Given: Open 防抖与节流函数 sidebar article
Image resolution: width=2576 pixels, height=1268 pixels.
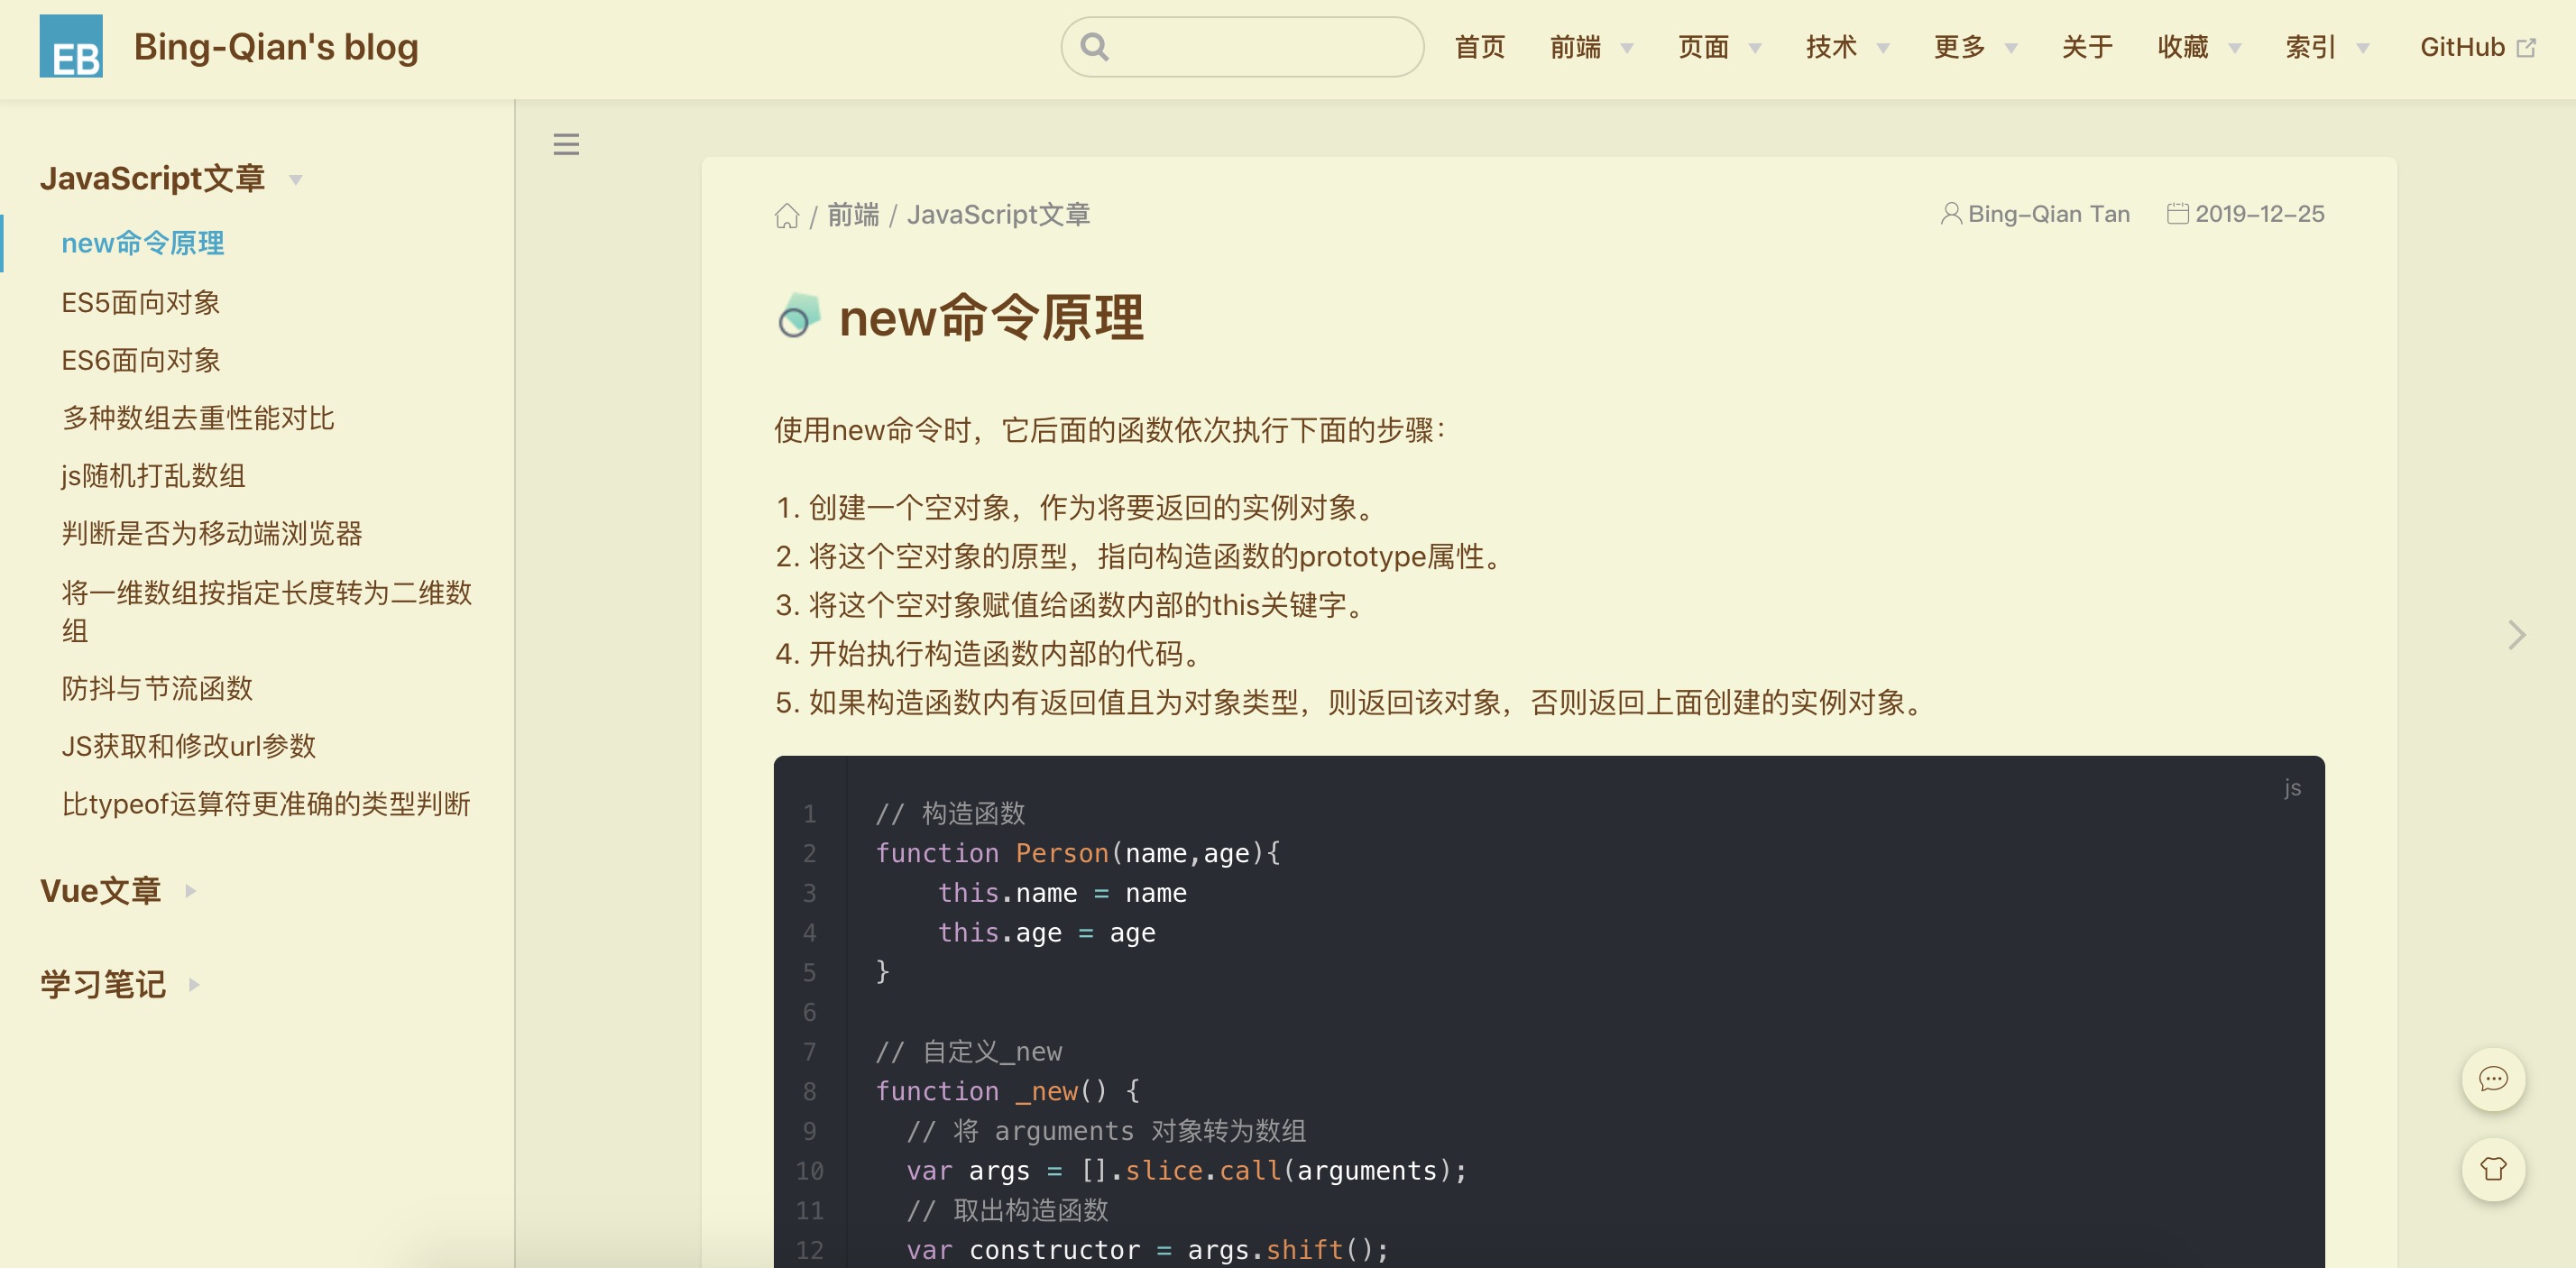Looking at the screenshot, I should tap(157, 688).
